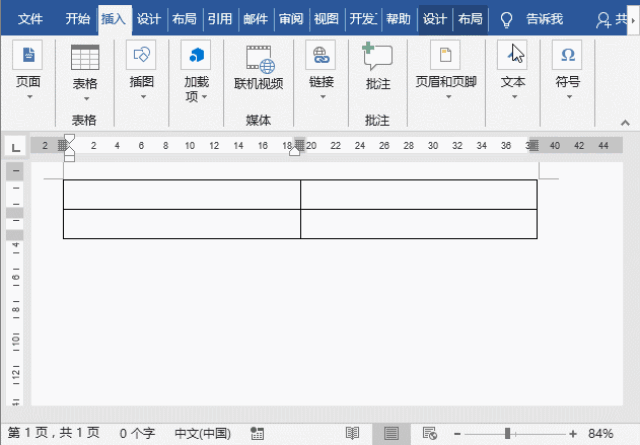Open the 插图 illustrations icon
This screenshot has height=445, width=640.
tap(141, 55)
